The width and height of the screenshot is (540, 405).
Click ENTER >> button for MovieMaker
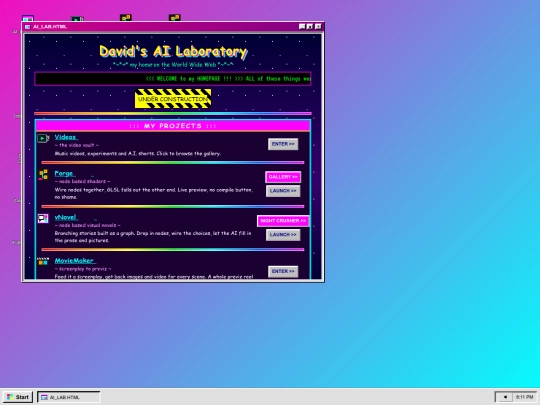click(x=283, y=271)
